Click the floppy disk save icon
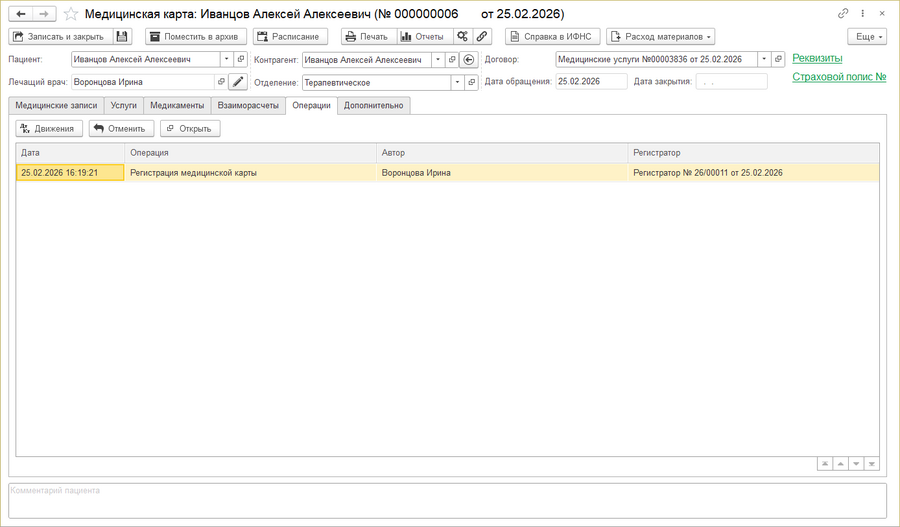Screen dimensions: 900x527 point(122,37)
